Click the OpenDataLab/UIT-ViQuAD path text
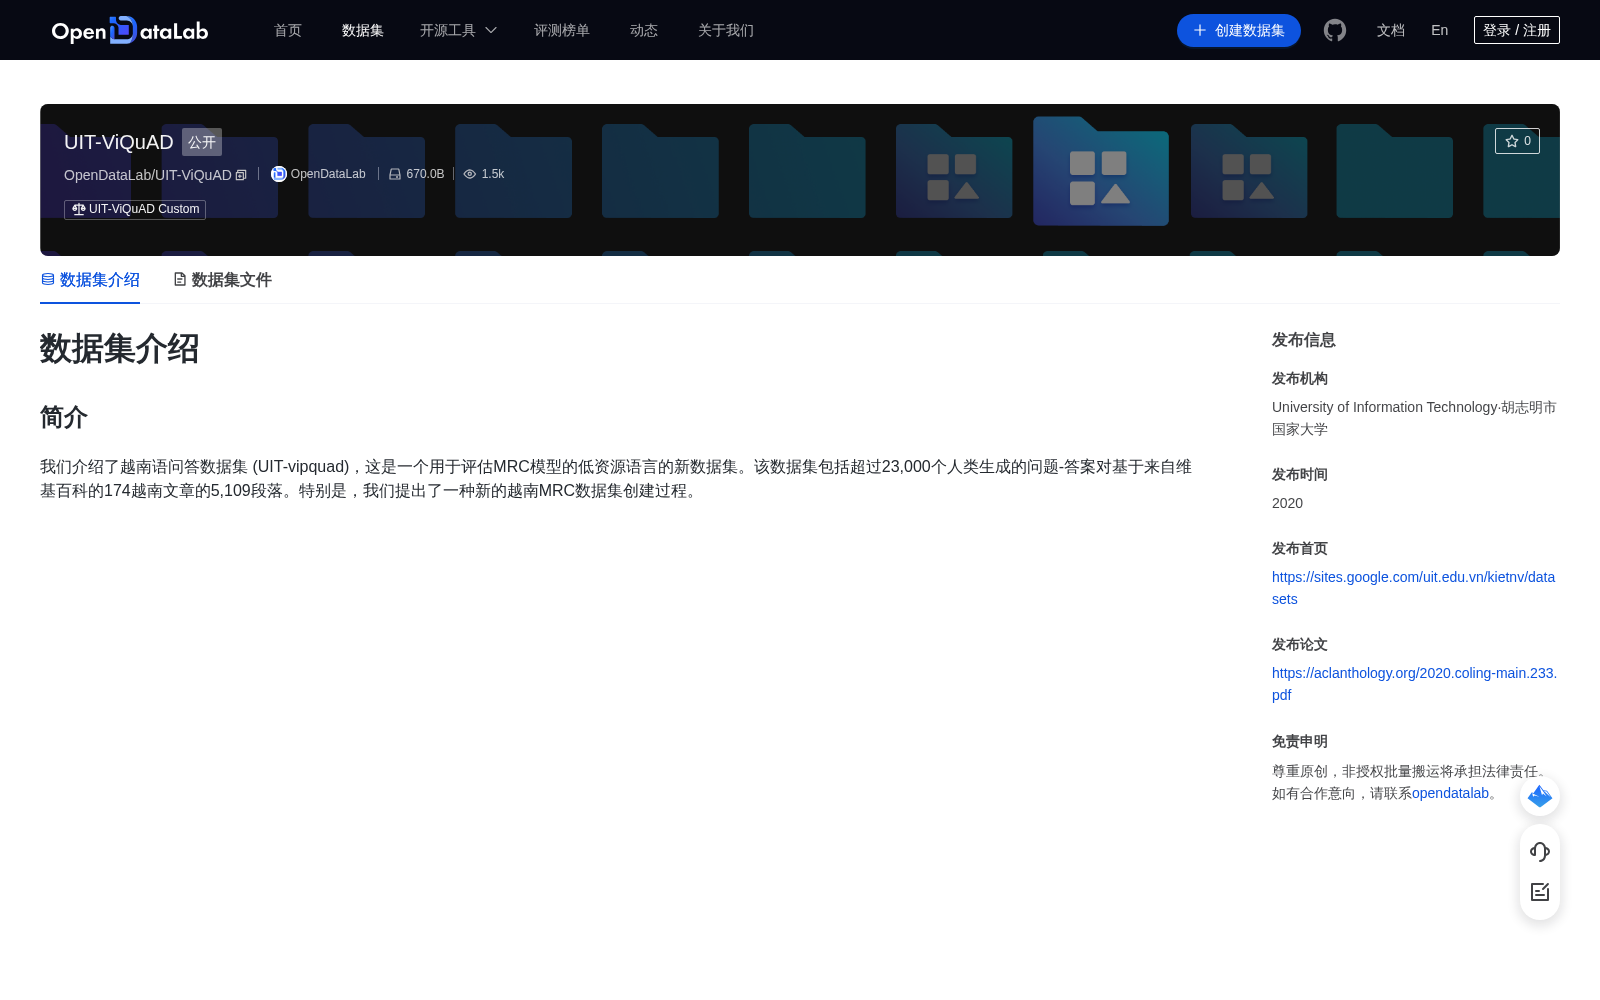 [x=148, y=175]
